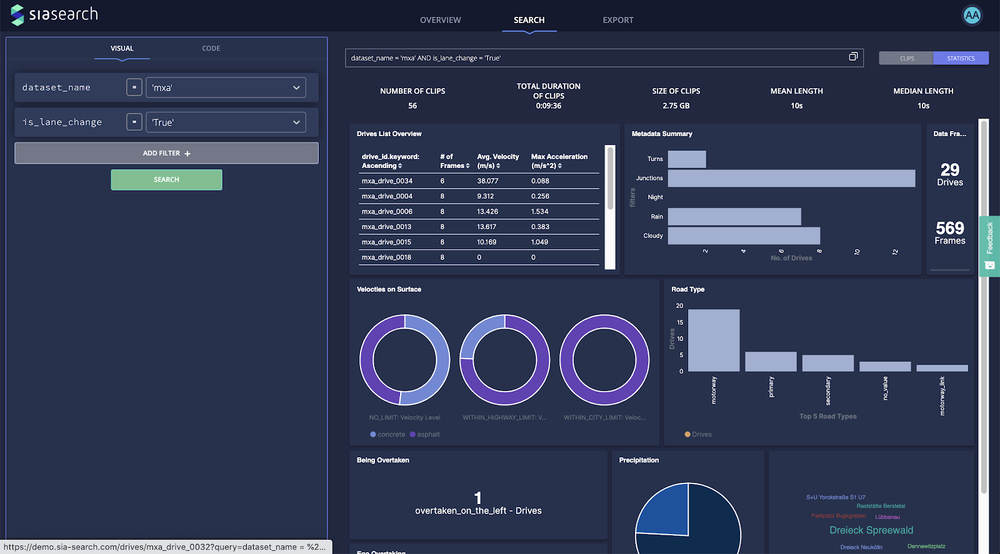Click the Precipitation pie chart
Screen dimensions: 1000x554
688,518
